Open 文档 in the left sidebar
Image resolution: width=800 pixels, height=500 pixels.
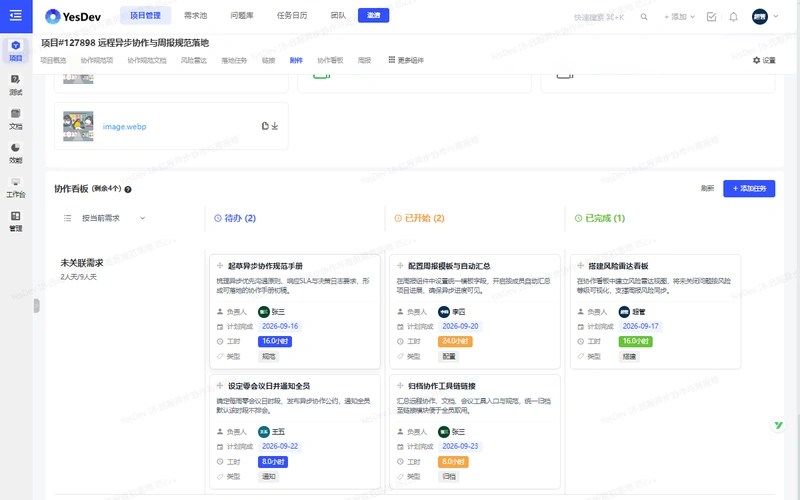pyautogui.click(x=16, y=119)
